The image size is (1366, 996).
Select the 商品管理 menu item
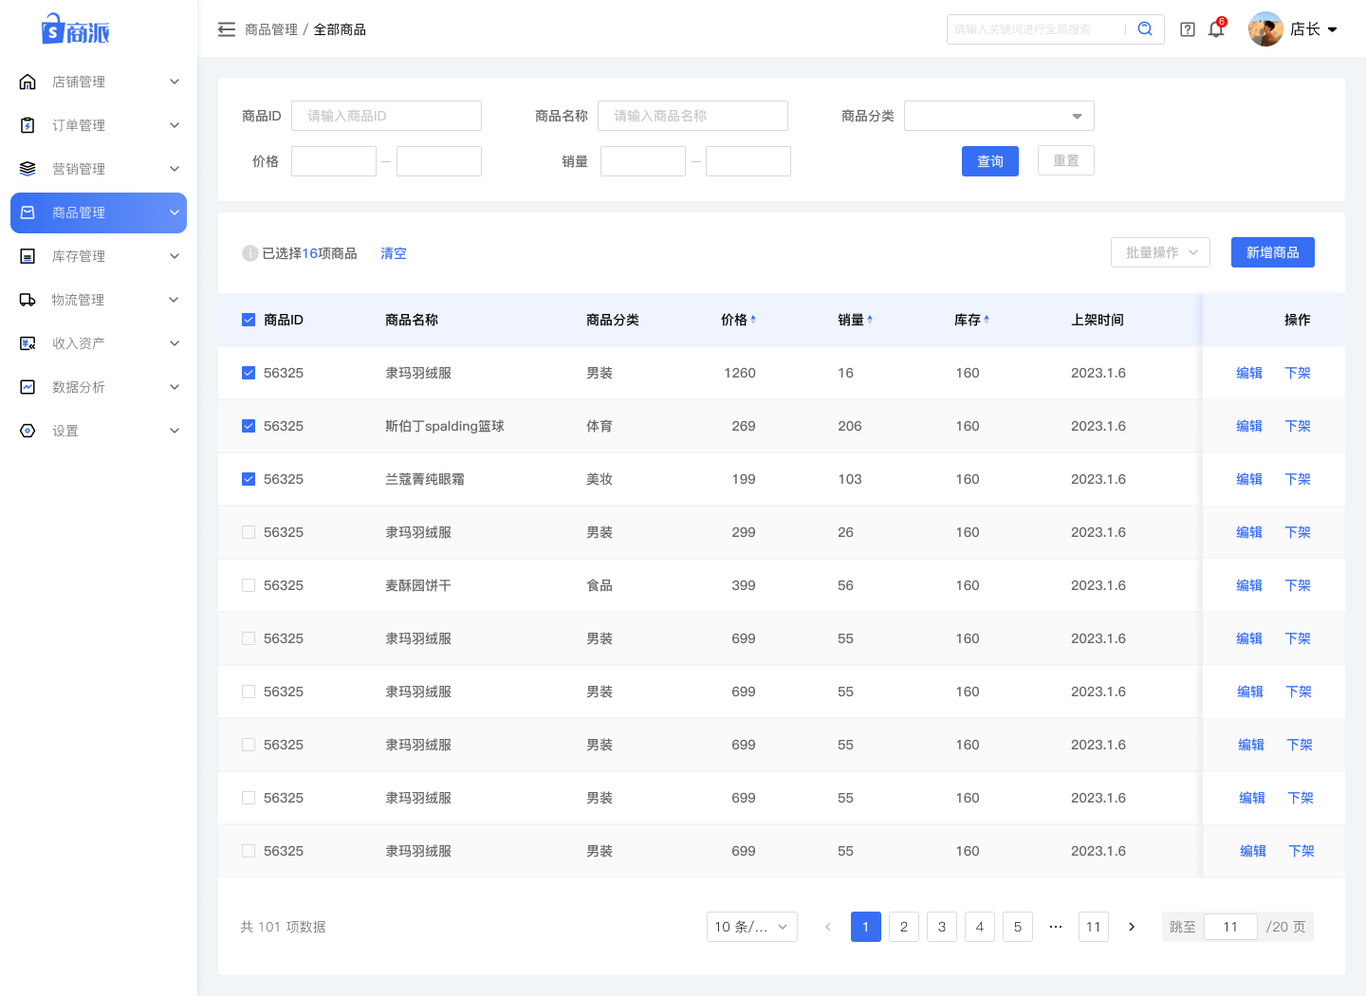[x=98, y=213]
